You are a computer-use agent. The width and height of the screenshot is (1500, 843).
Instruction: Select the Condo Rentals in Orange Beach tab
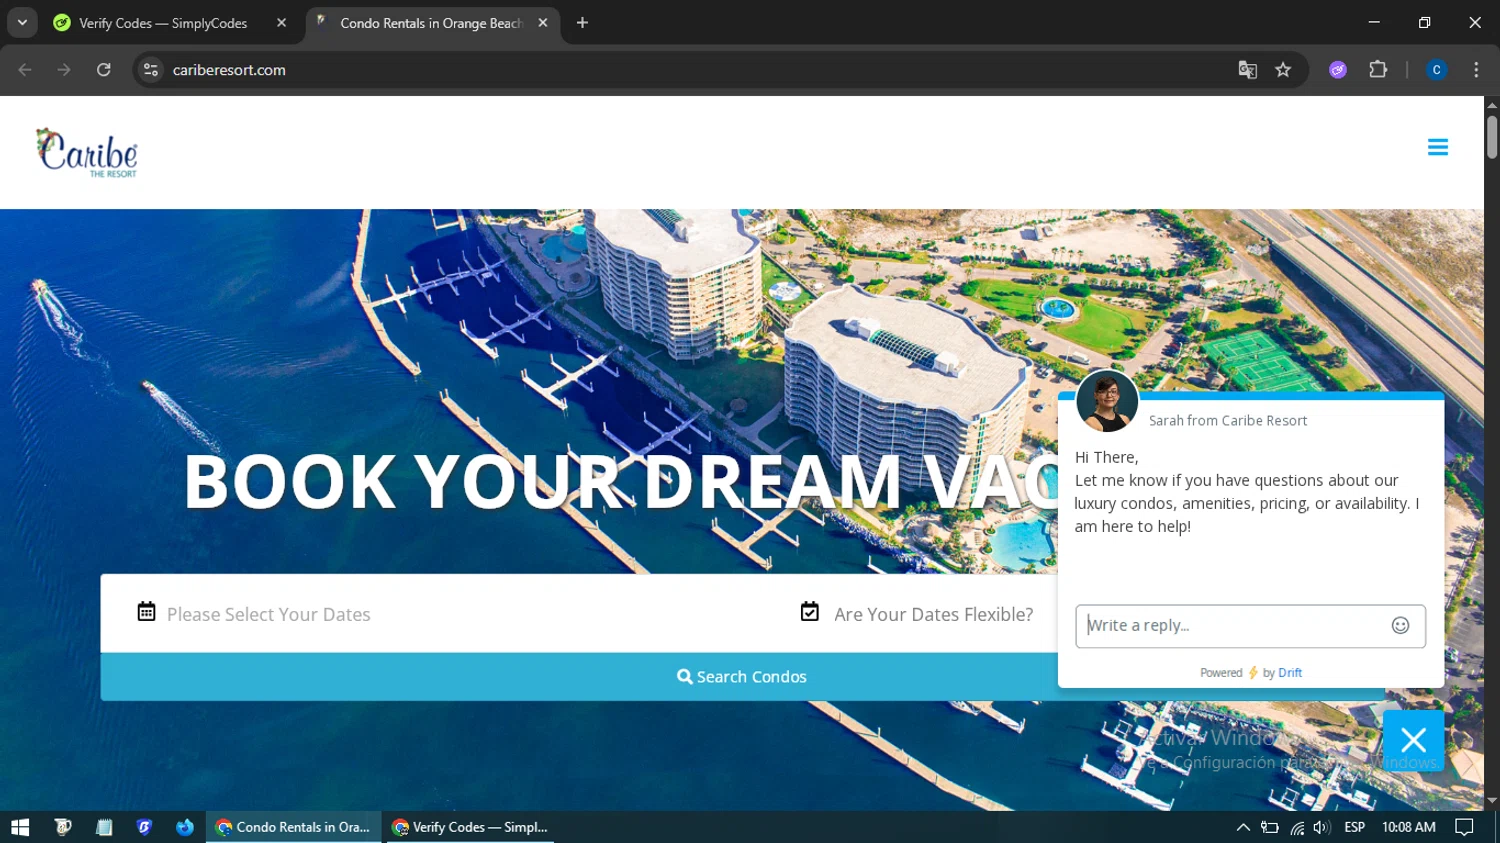[x=431, y=23]
